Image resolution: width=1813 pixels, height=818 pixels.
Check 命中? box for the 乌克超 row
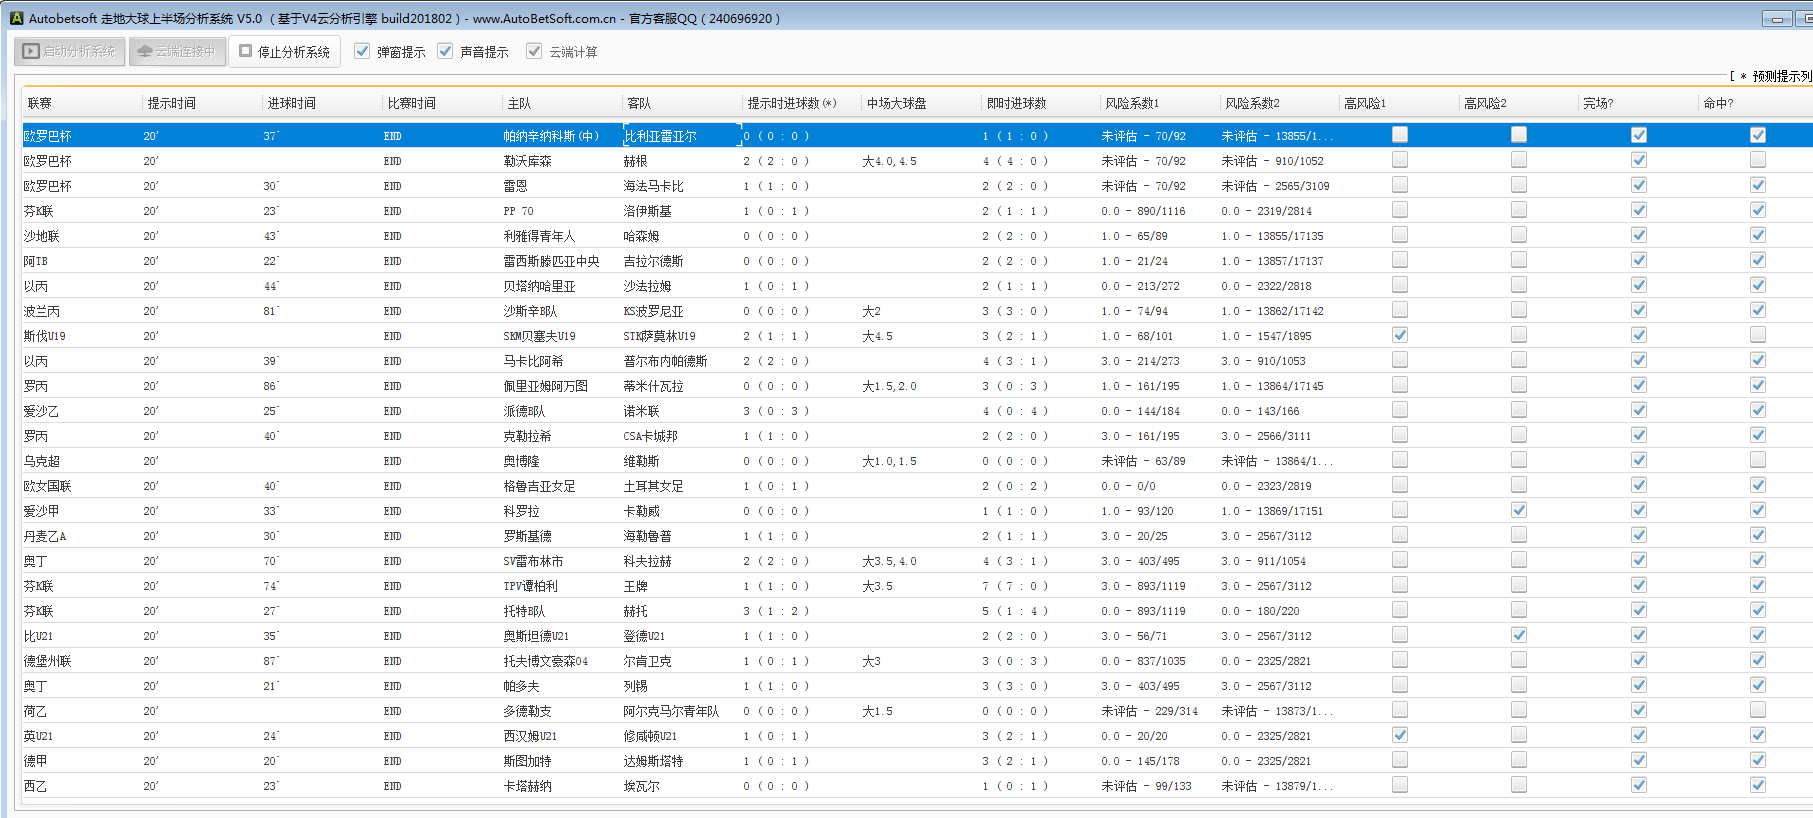[x=1758, y=460]
